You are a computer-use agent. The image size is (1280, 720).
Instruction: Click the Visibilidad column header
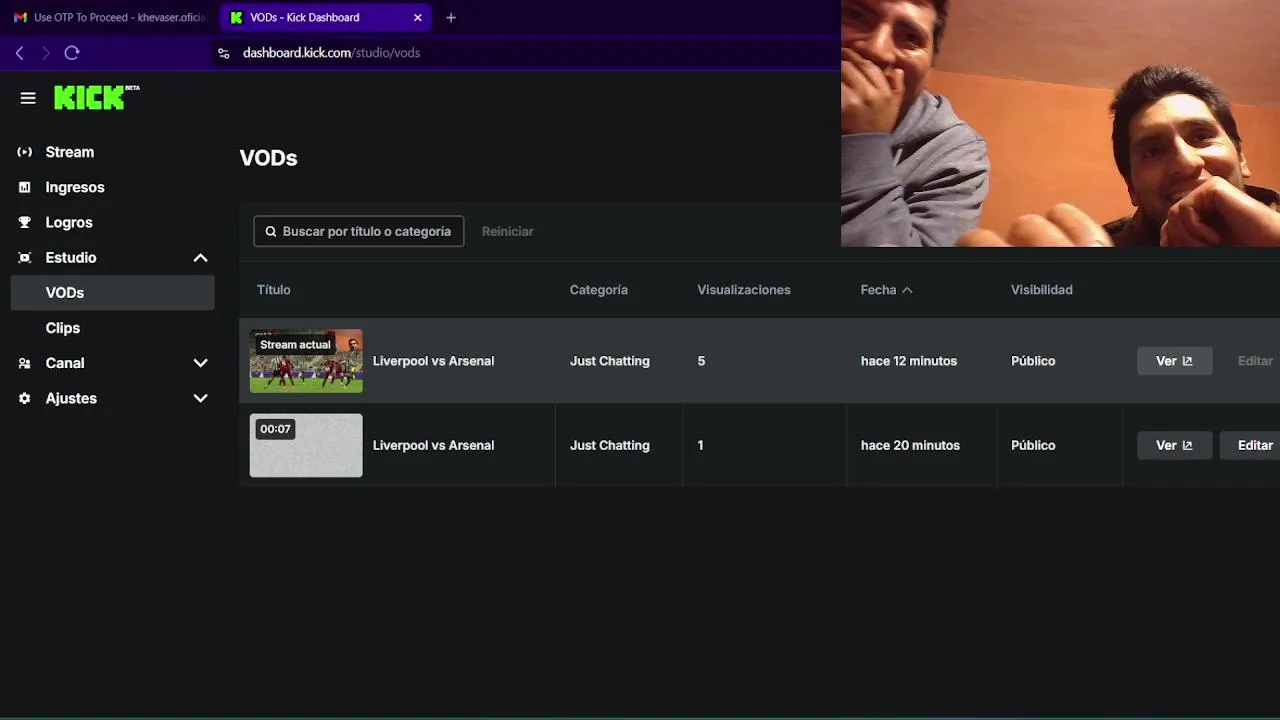[x=1041, y=290]
